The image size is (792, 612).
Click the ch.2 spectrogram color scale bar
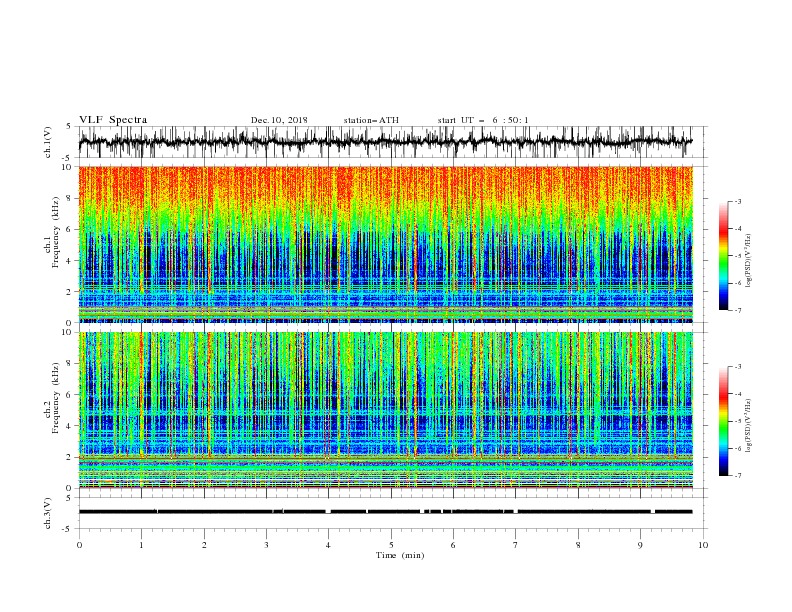723,421
